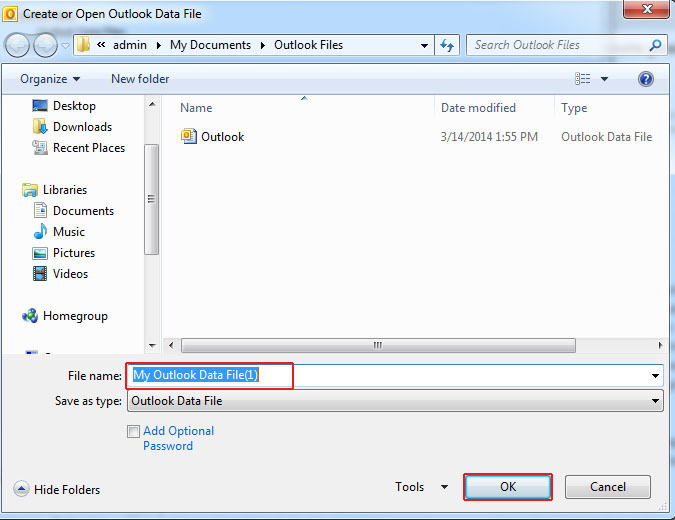Select Outlook Files breadcrumb segment

(x=308, y=45)
